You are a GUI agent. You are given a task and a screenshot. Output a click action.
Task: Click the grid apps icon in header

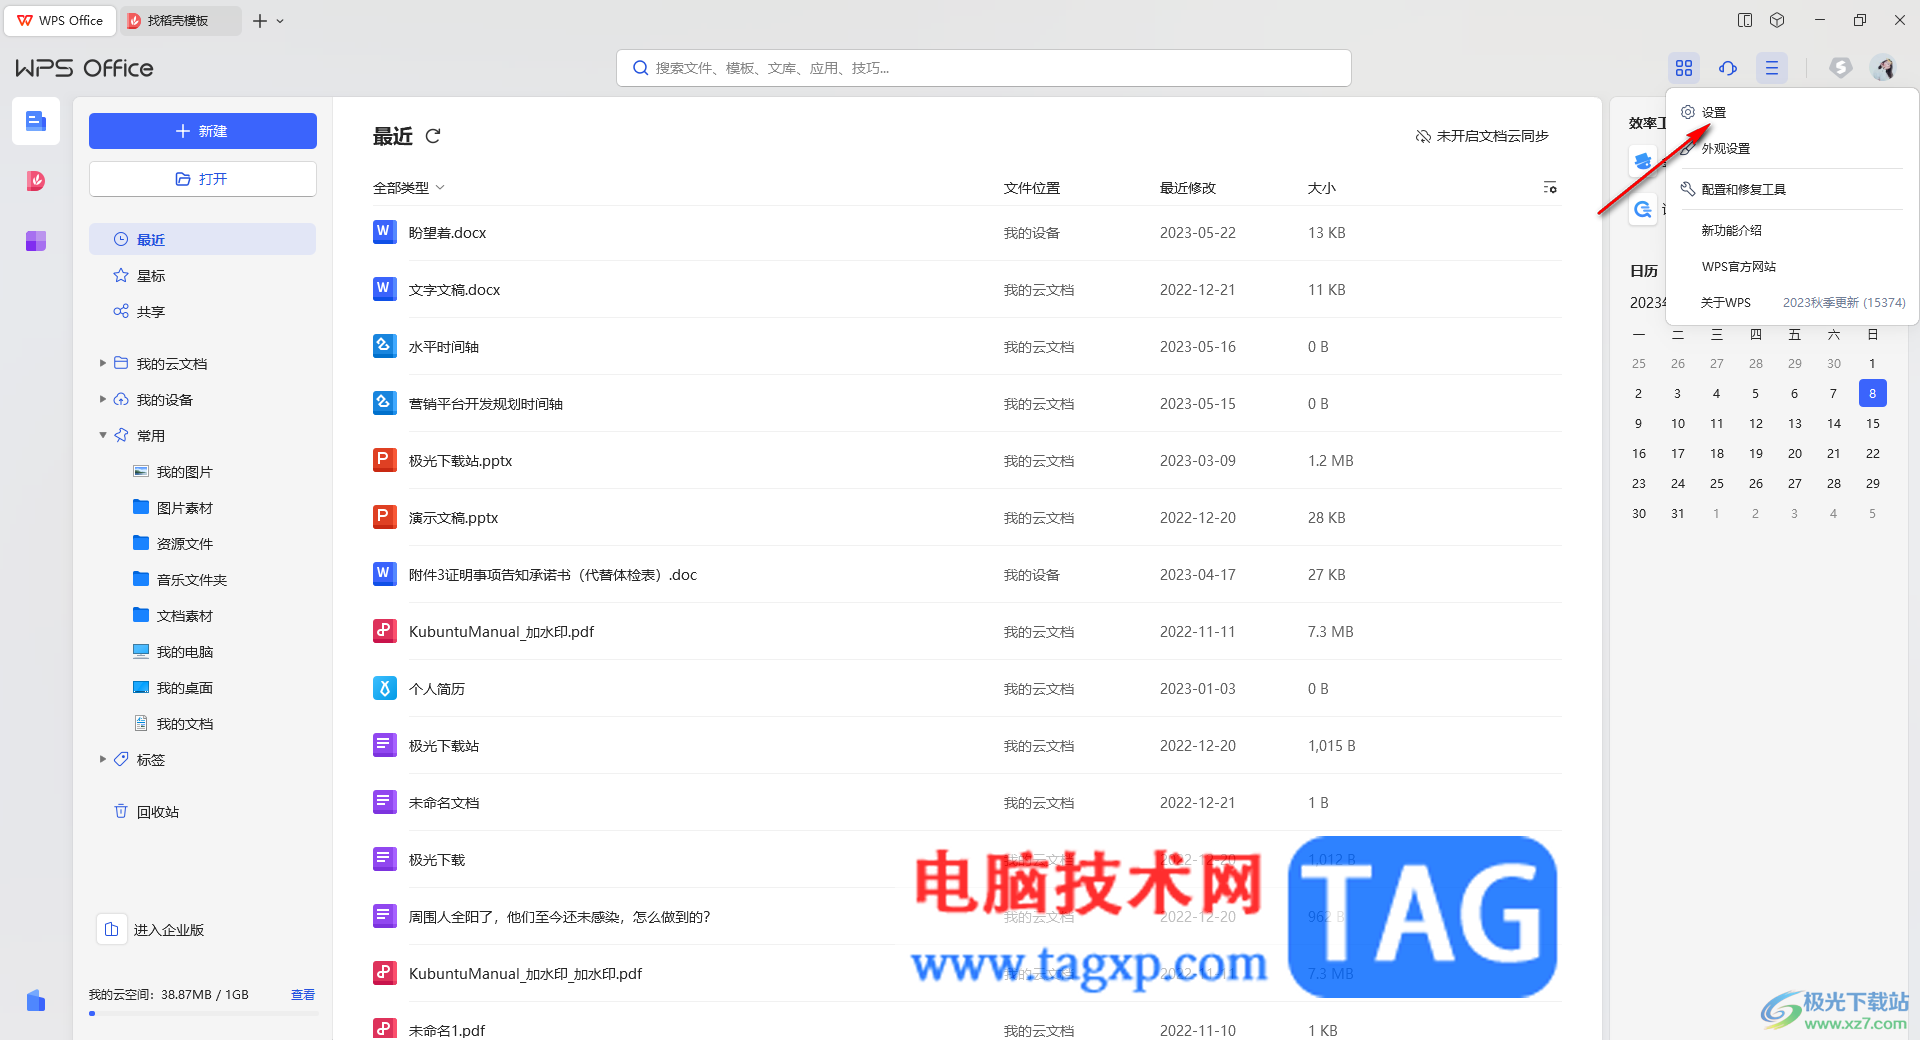click(x=1684, y=68)
